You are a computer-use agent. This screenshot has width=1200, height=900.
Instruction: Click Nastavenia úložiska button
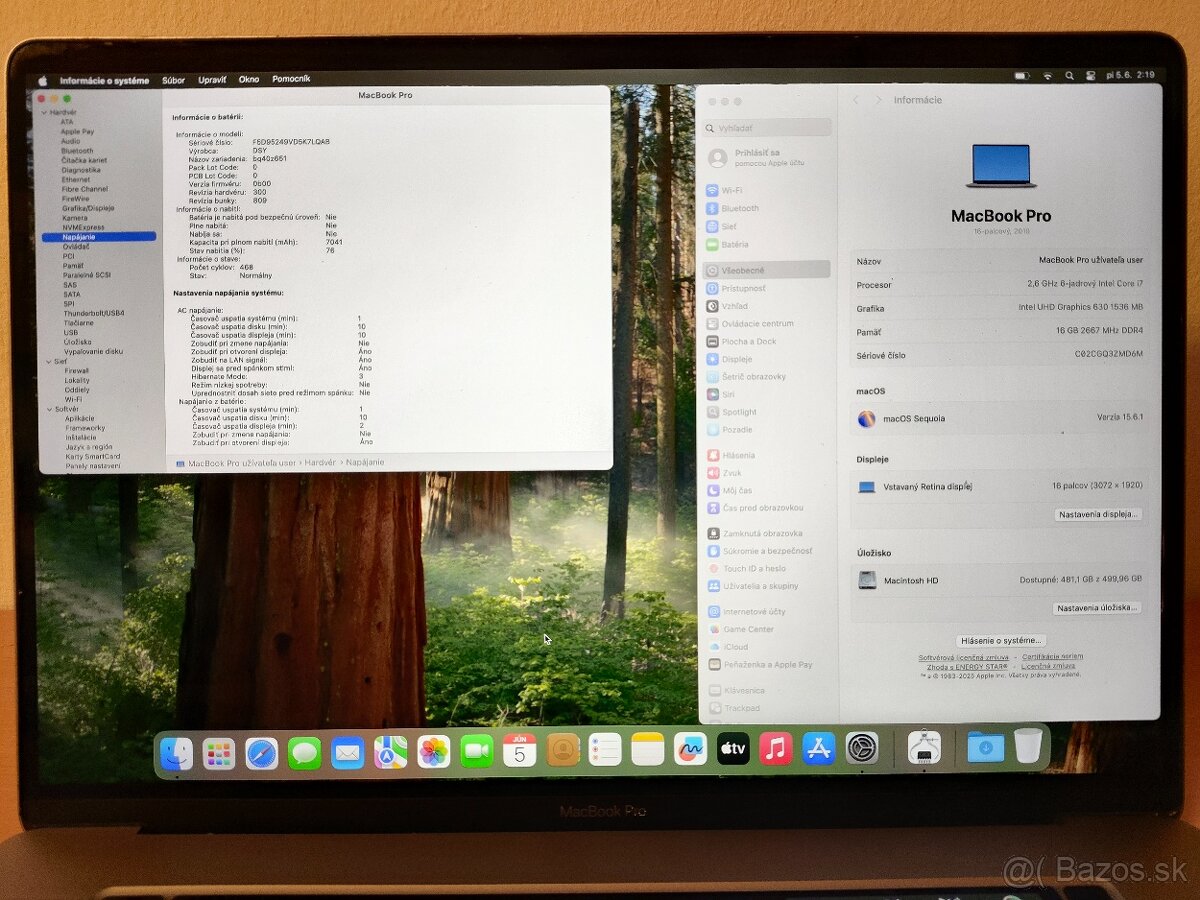tap(1096, 607)
